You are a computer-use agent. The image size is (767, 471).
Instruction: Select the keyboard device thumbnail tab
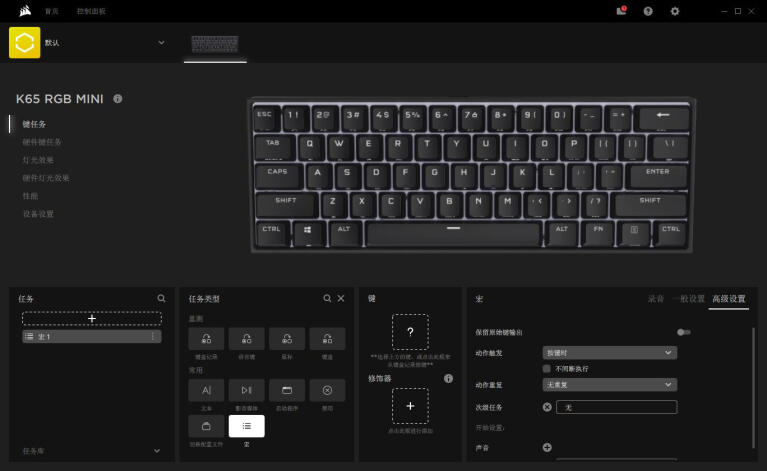coord(215,45)
